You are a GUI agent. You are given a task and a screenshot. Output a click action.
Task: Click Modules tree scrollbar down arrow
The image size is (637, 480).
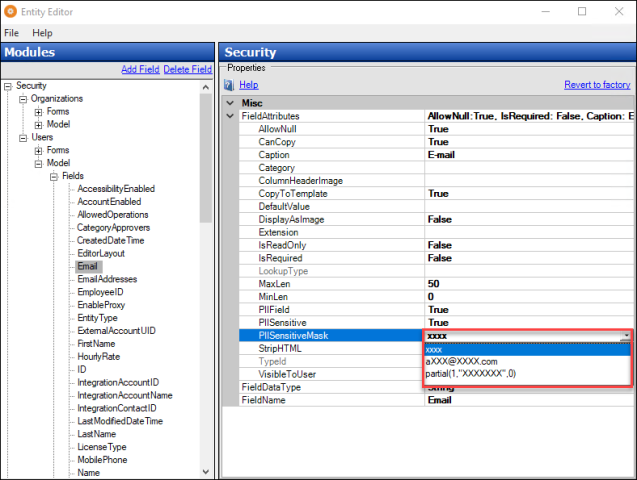206,472
